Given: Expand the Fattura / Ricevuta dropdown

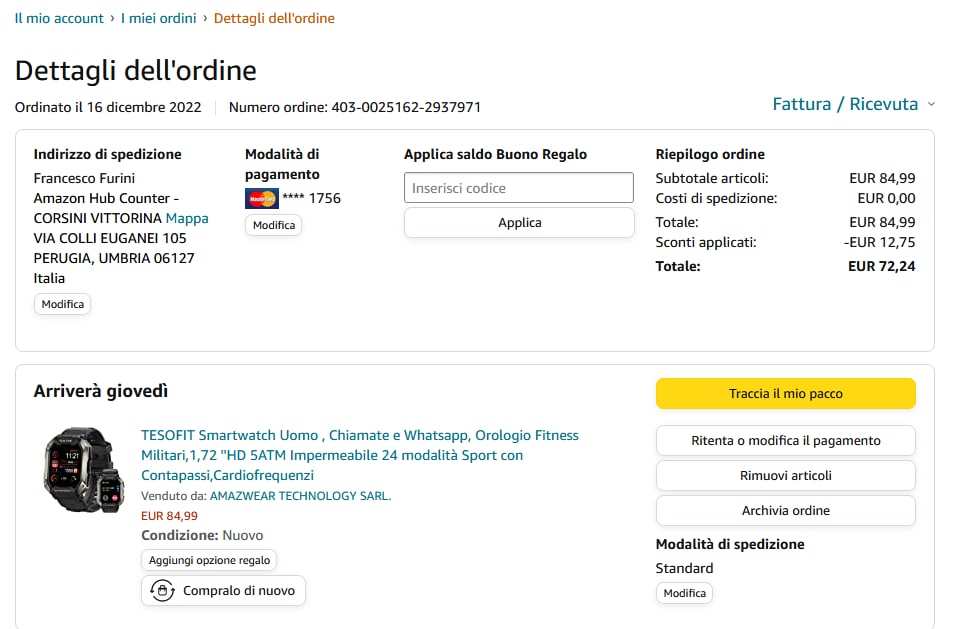Looking at the screenshot, I should coord(853,104).
